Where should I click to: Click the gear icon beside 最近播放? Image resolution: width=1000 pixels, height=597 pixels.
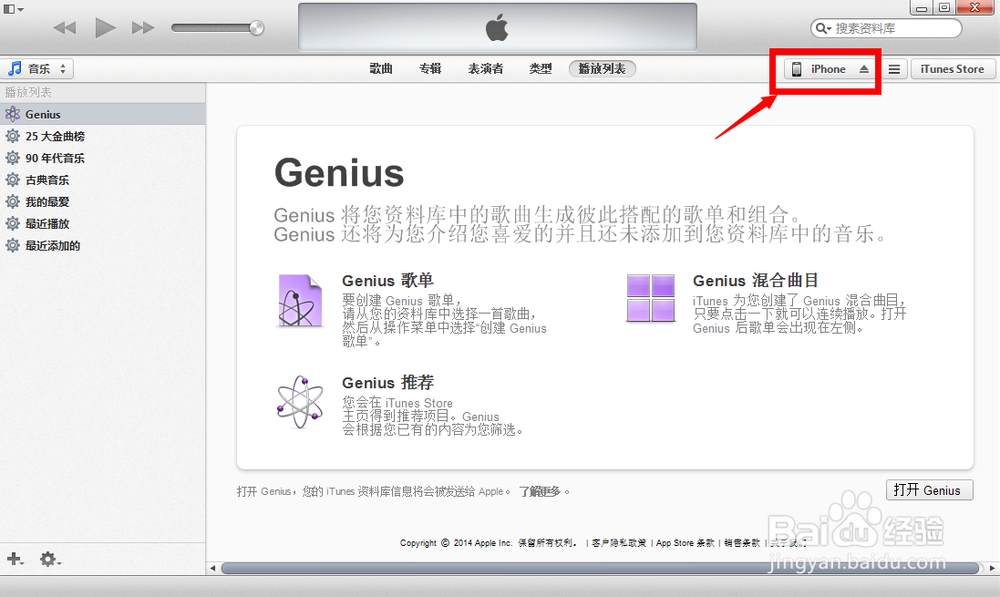[x=12, y=223]
